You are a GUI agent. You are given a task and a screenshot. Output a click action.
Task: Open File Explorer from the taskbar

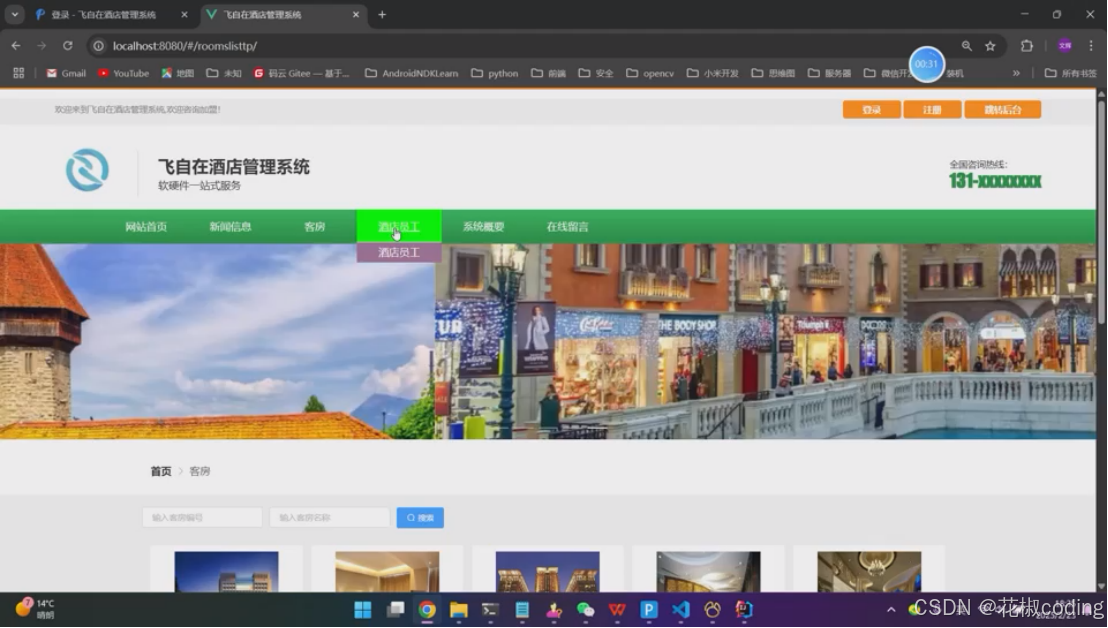[457, 609]
